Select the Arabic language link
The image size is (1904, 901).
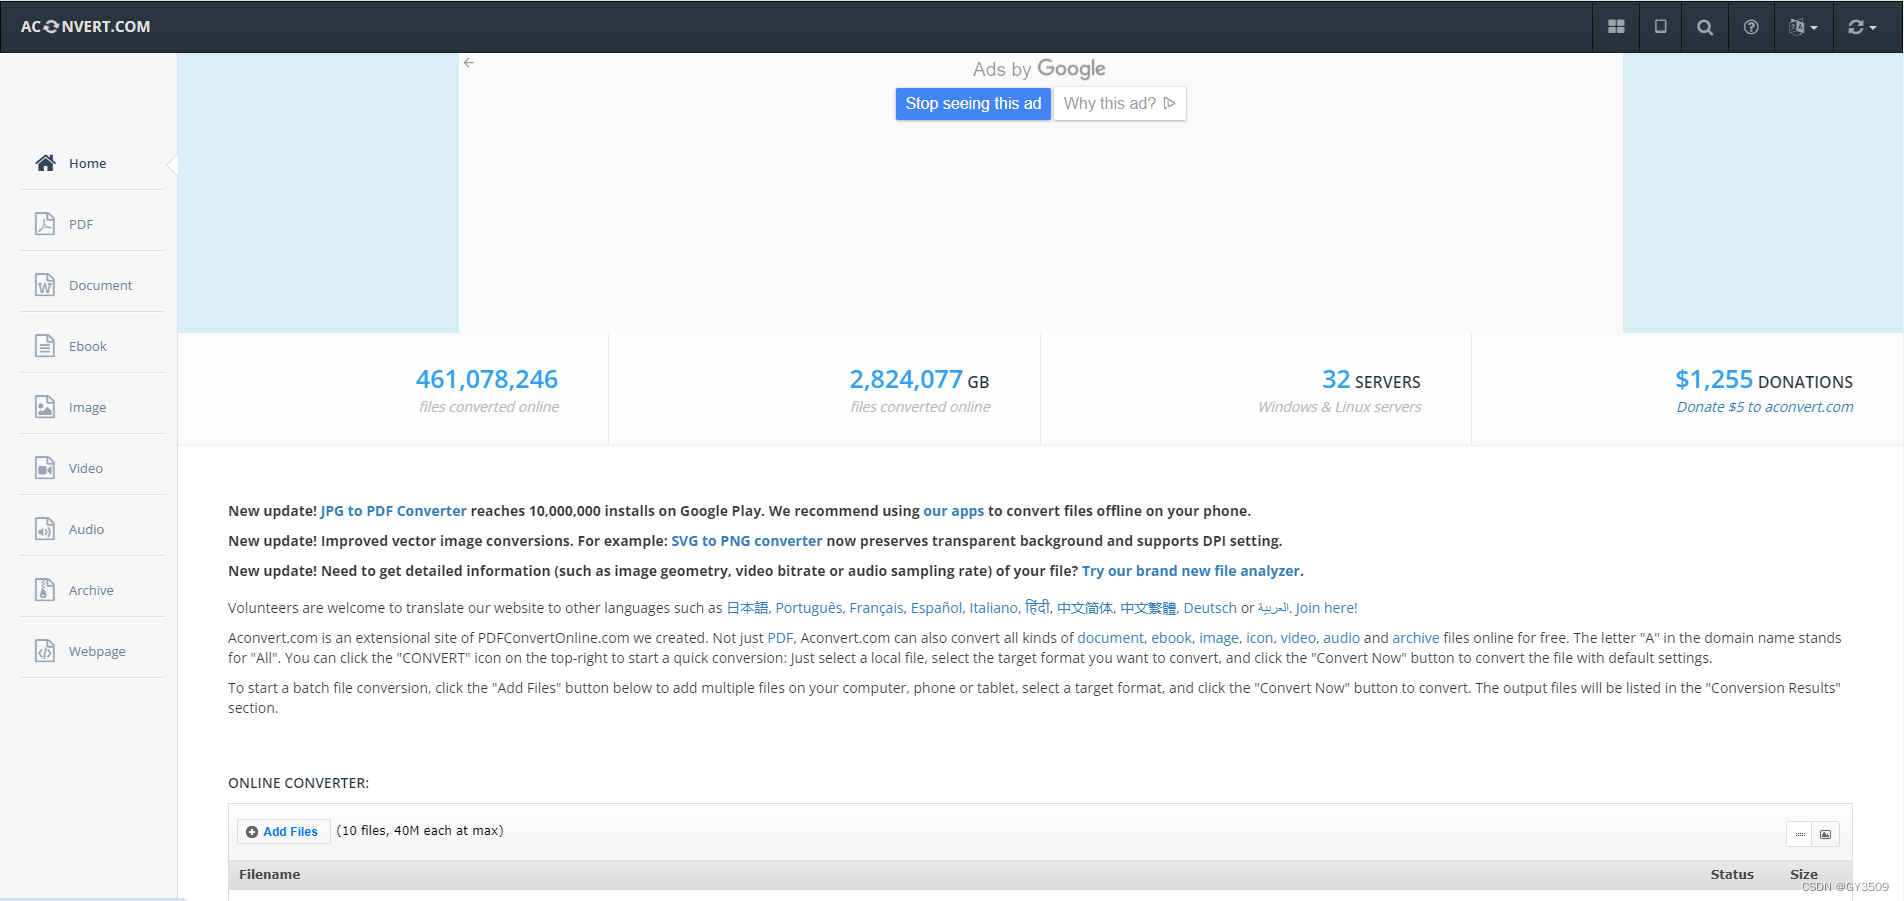pyautogui.click(x=1273, y=608)
